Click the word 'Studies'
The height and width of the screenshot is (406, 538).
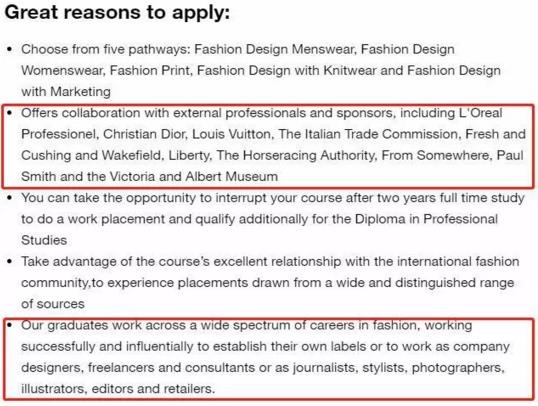(44, 240)
